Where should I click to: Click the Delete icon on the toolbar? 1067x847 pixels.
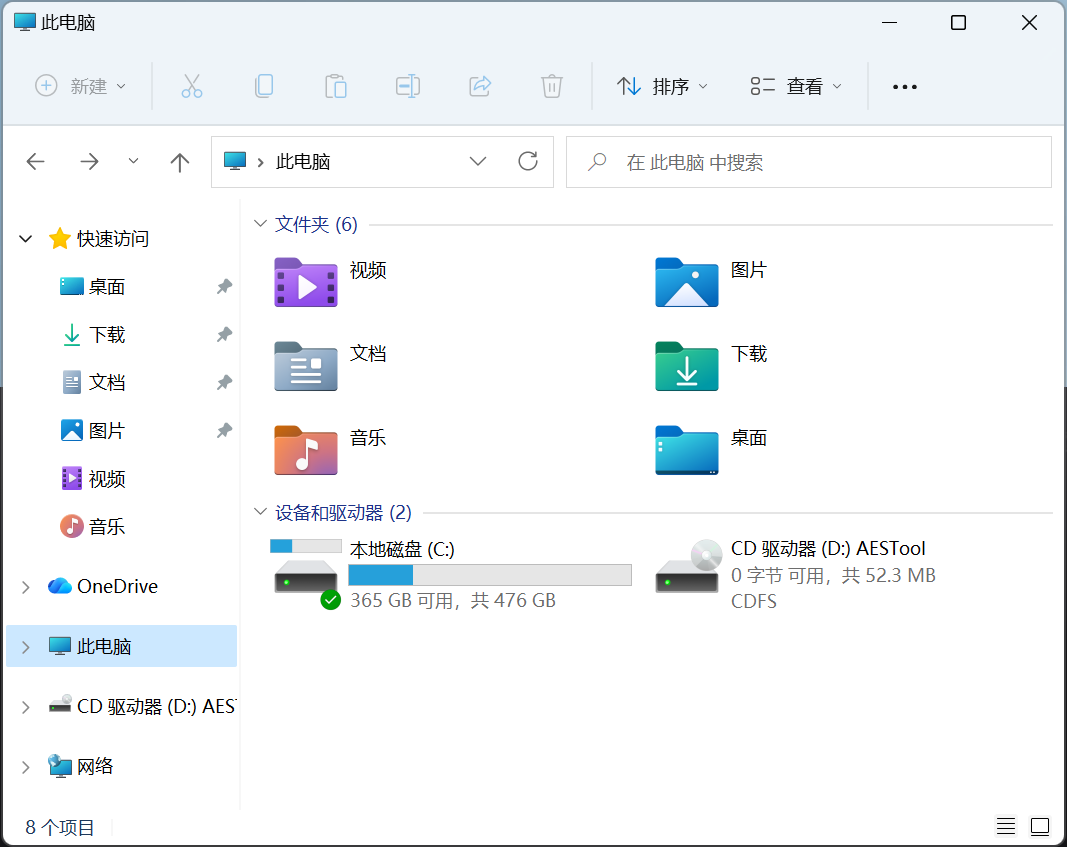click(x=551, y=86)
